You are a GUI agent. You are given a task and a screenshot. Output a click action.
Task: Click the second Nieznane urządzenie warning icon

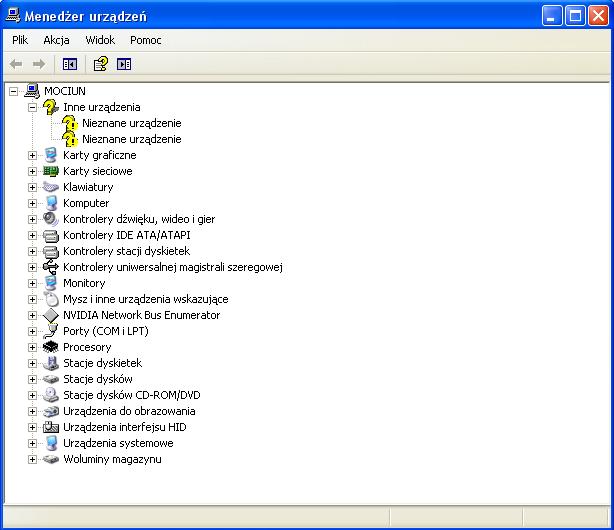70,139
